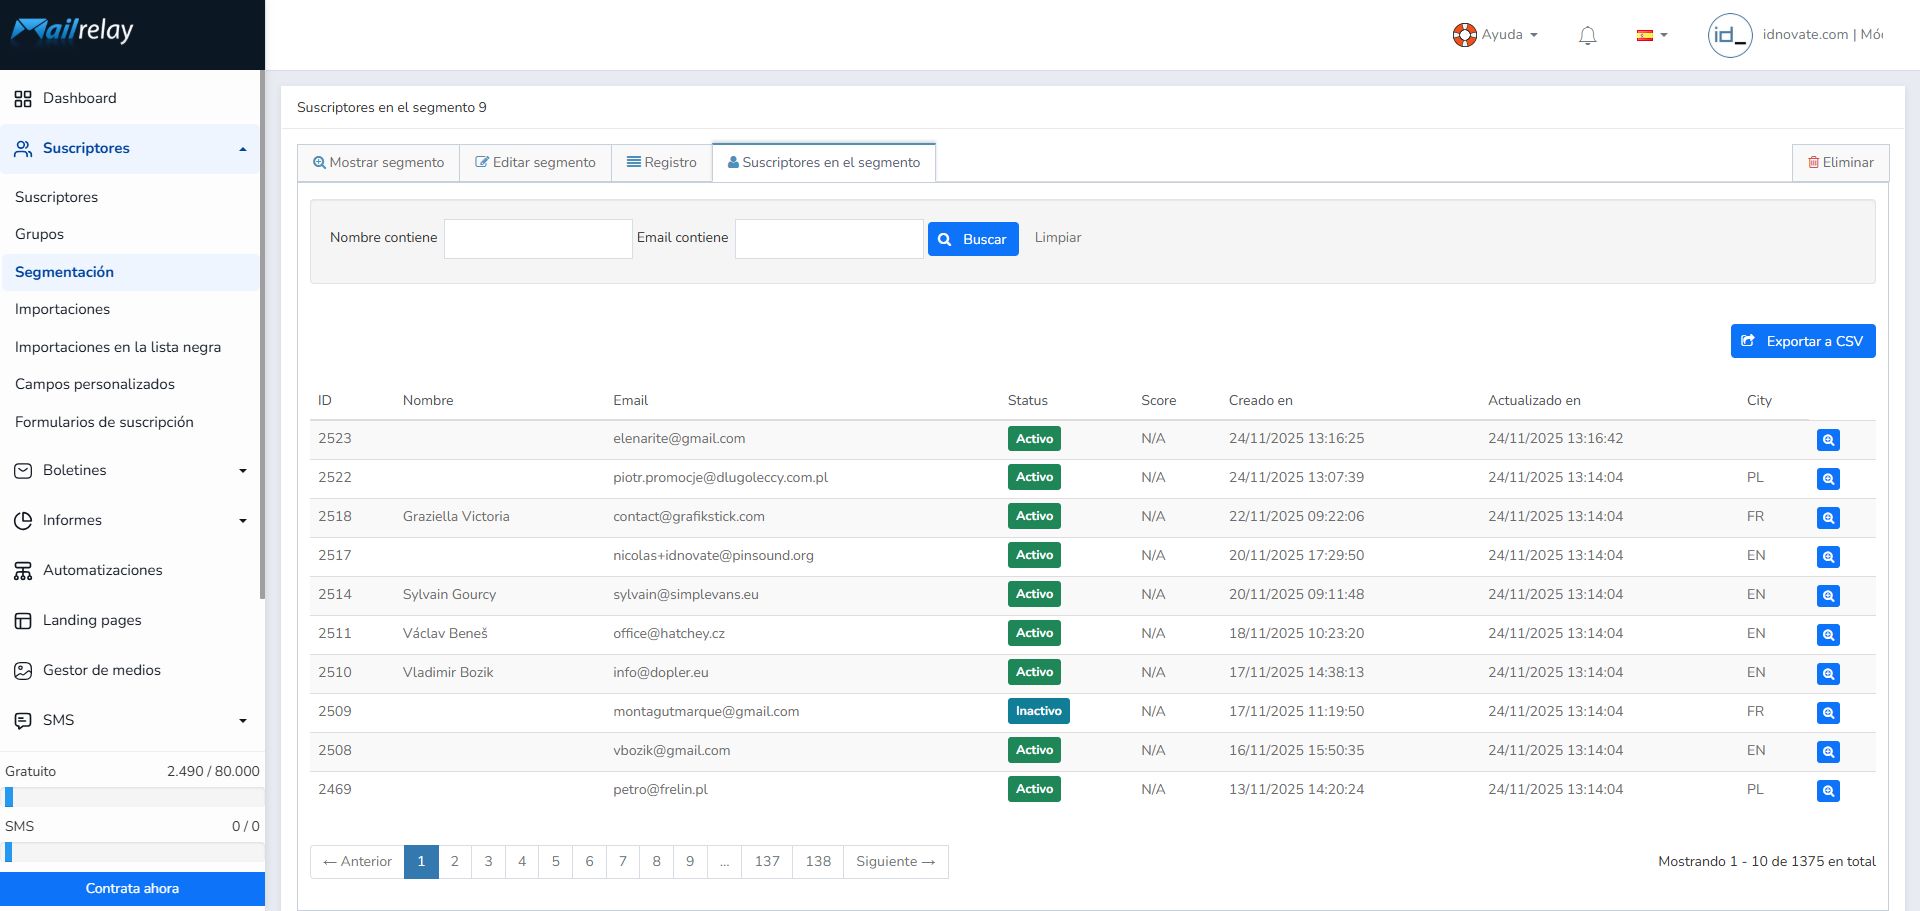The width and height of the screenshot is (1920, 911).
Task: Open the Registro tab
Action: coord(661,163)
